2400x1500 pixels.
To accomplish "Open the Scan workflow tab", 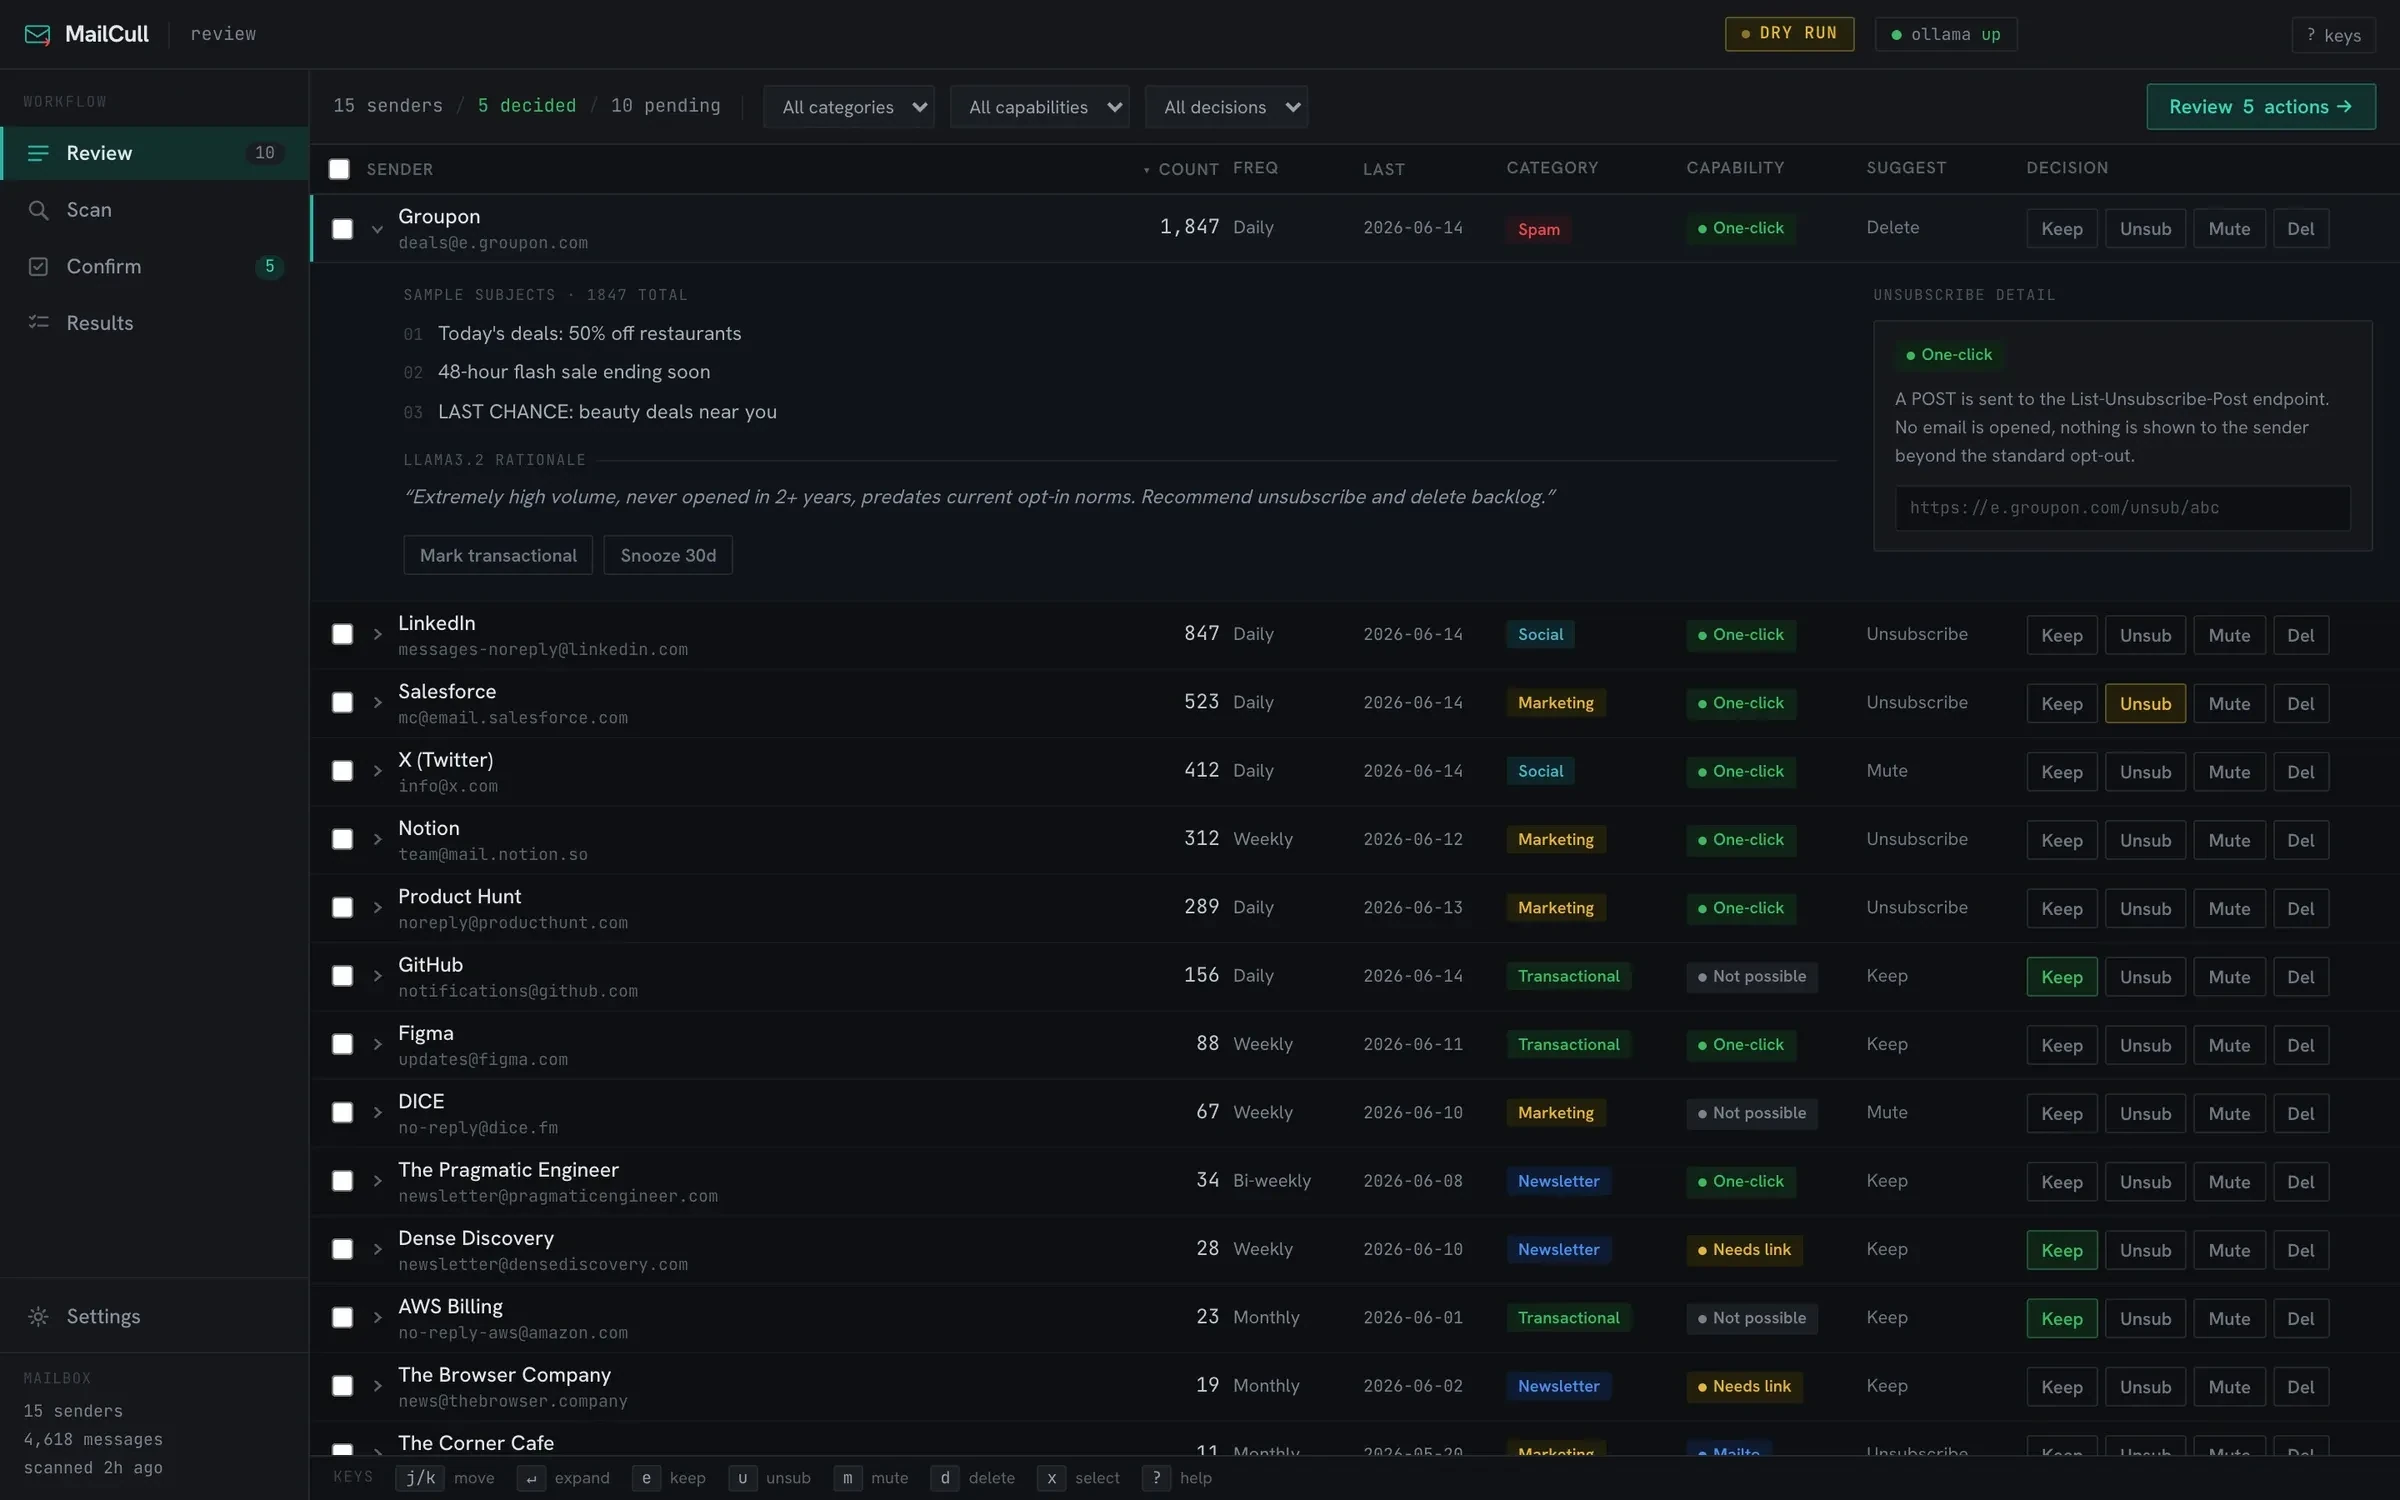I will pos(155,210).
